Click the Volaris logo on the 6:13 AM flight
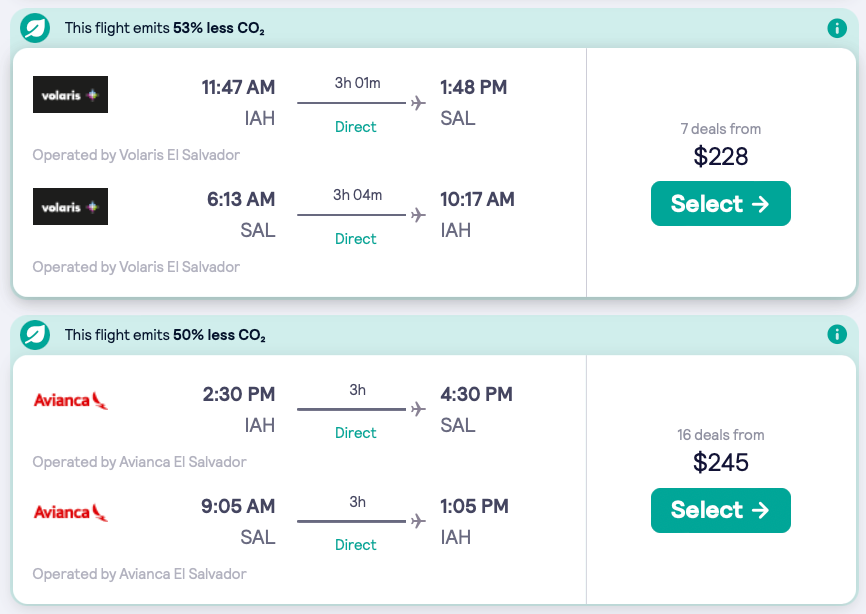The image size is (866, 614). click(x=70, y=207)
